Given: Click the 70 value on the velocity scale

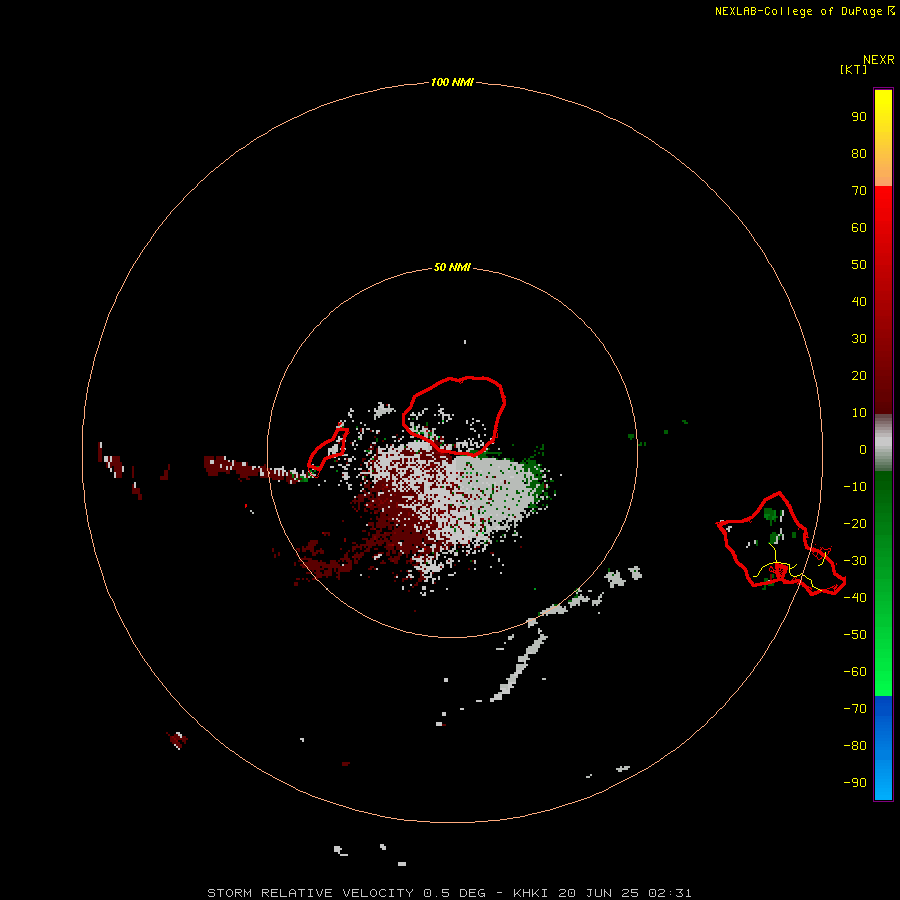Looking at the screenshot, I should pyautogui.click(x=859, y=191).
